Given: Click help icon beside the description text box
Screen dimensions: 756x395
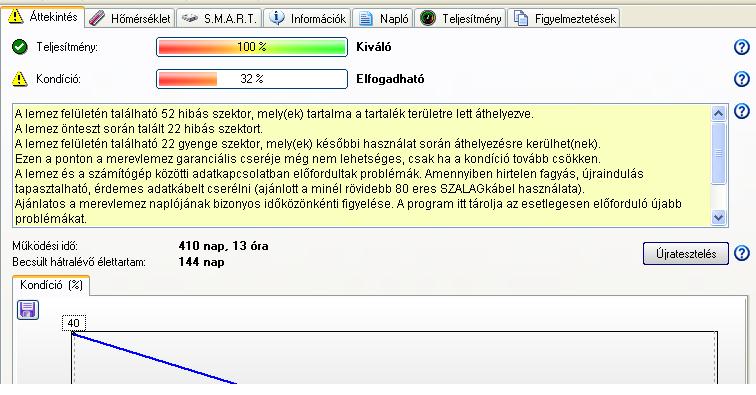Looking at the screenshot, I should (742, 111).
